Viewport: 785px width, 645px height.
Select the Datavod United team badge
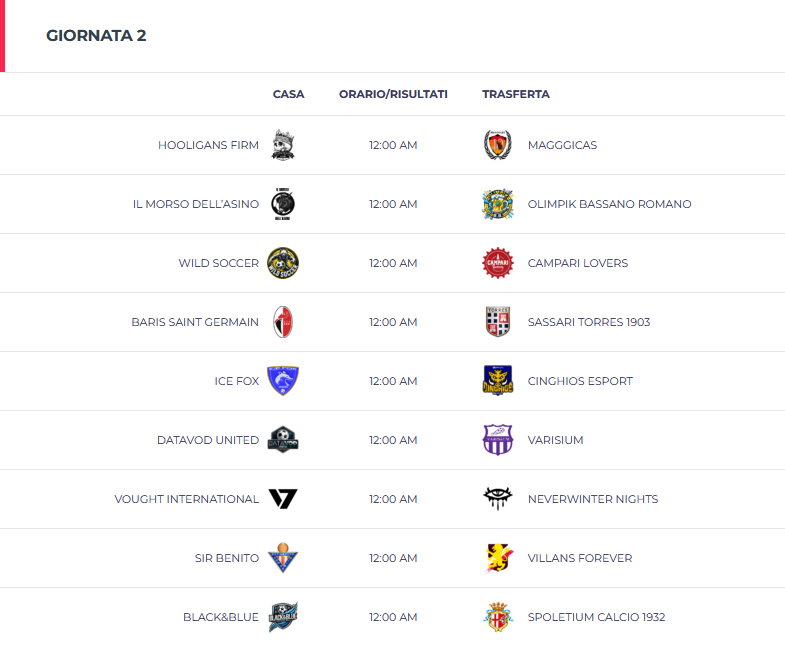tap(283, 440)
